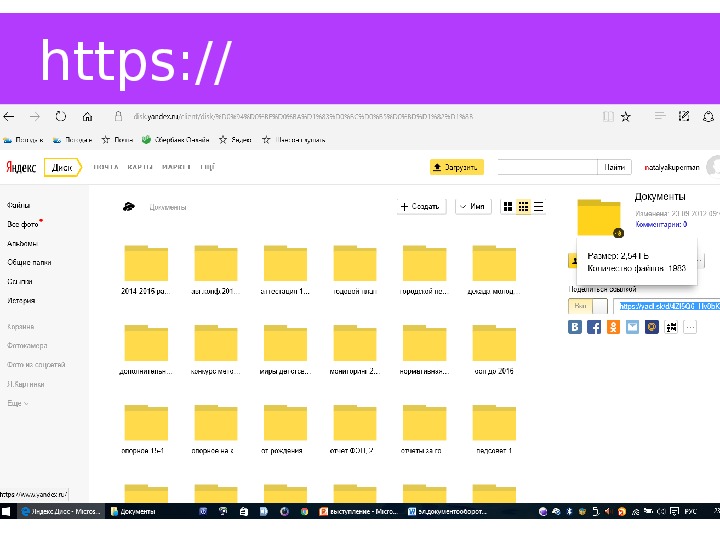Open the Карты service tab
Screen dimensions: 720x540
(140, 167)
